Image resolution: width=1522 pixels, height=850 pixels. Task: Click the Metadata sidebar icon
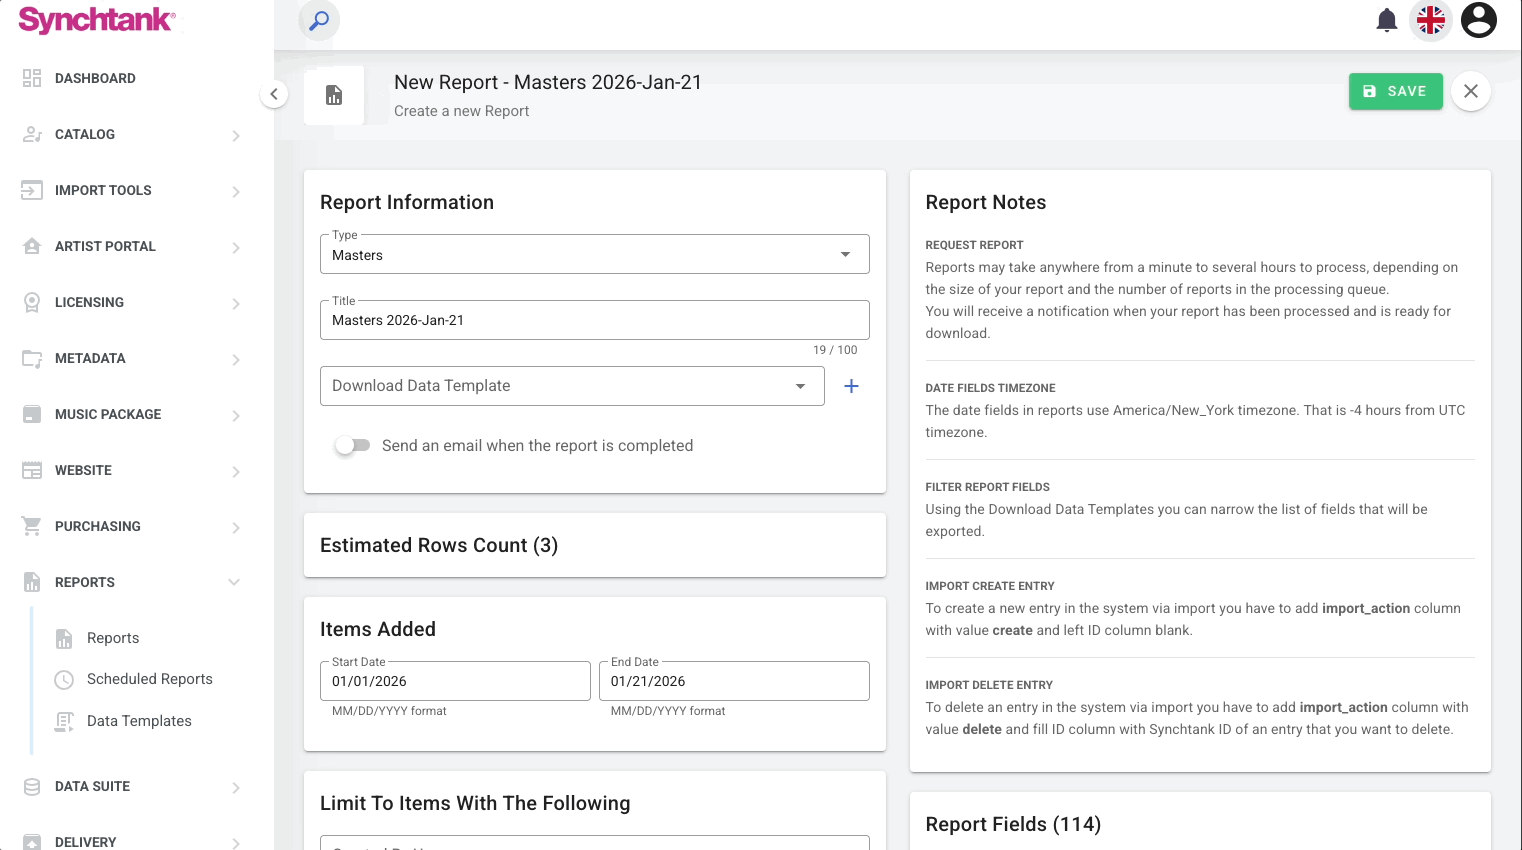coord(32,358)
